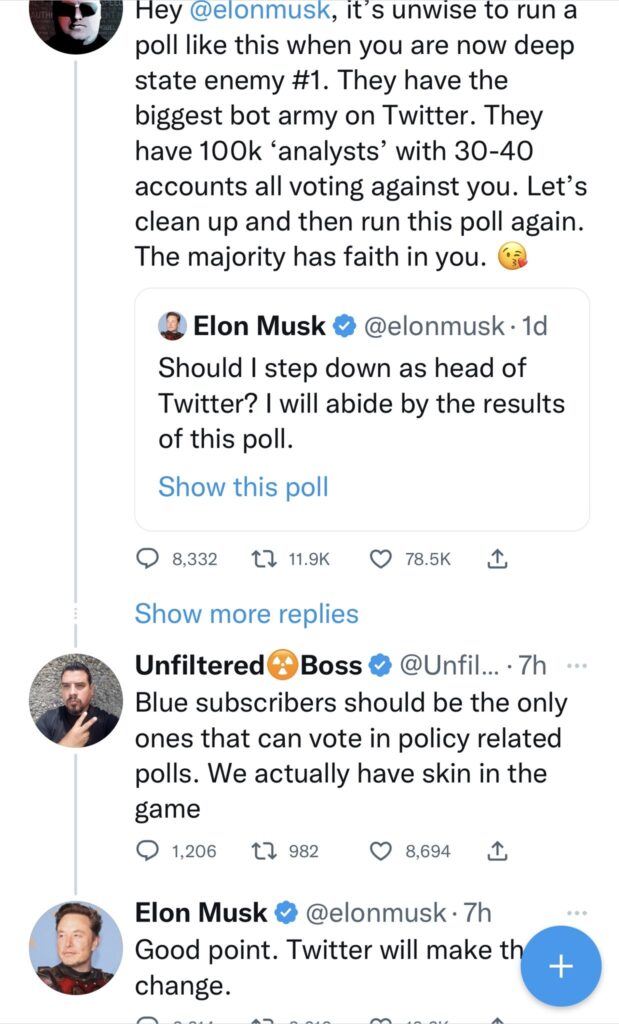Click reply icon on Kim Dotcom's tweet
619x1024 pixels.
tap(148, 560)
